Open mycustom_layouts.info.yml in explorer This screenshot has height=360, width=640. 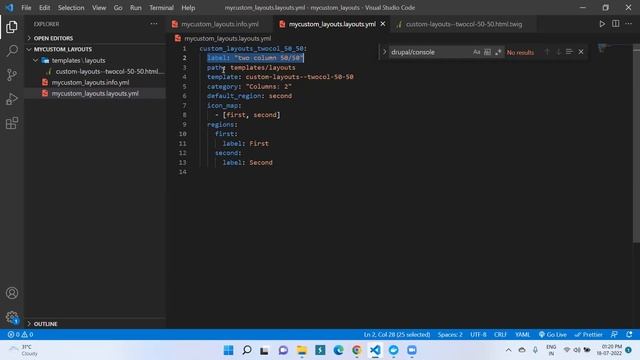click(x=95, y=82)
